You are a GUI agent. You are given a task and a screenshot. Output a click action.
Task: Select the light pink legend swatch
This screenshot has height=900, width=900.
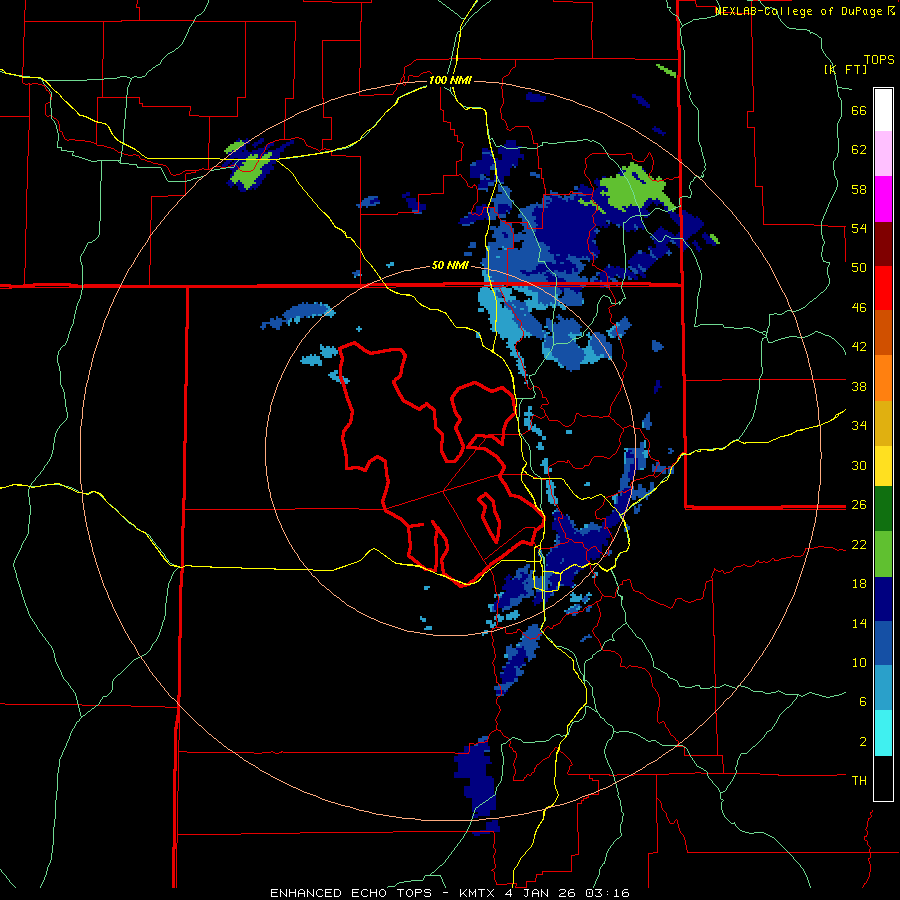click(x=883, y=153)
